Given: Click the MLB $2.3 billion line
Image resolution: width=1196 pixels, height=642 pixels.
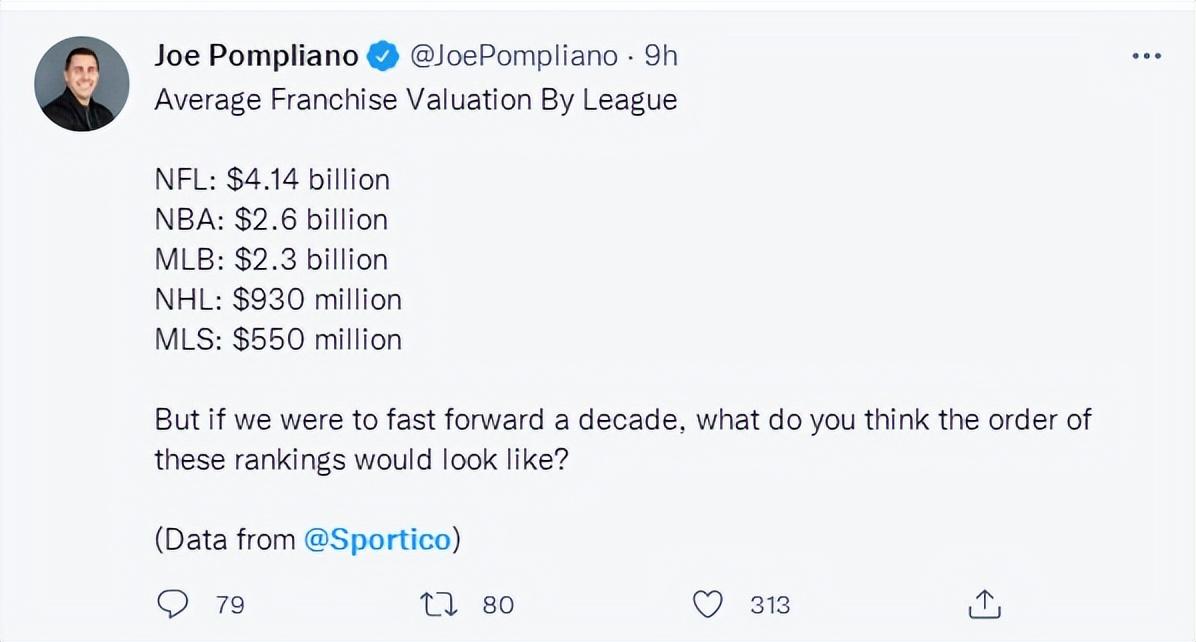Looking at the screenshot, I should 271,260.
